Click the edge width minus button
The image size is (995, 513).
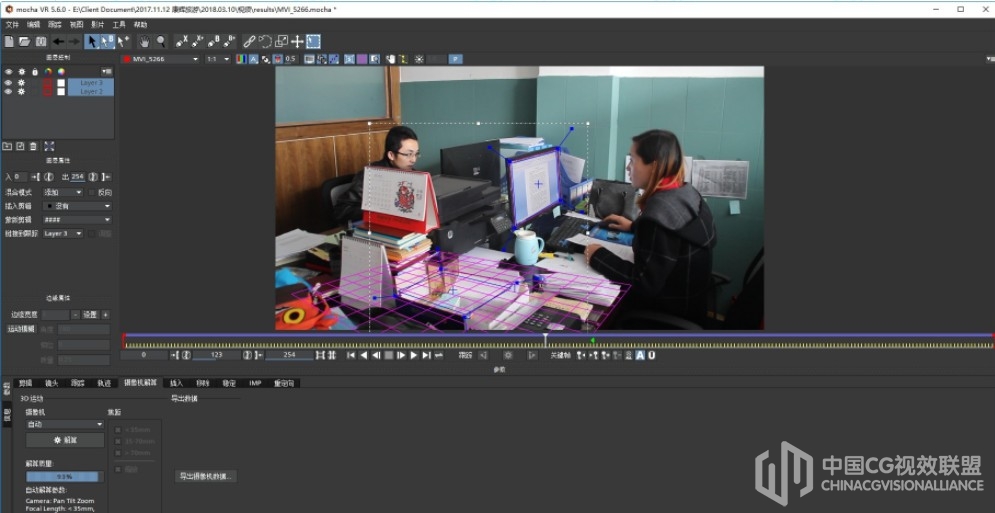point(76,315)
